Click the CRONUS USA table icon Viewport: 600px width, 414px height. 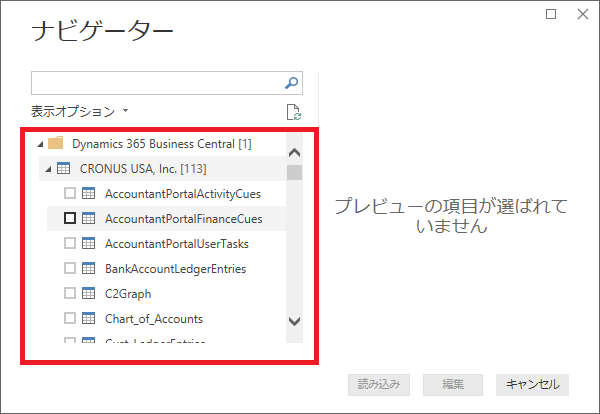[x=64, y=168]
